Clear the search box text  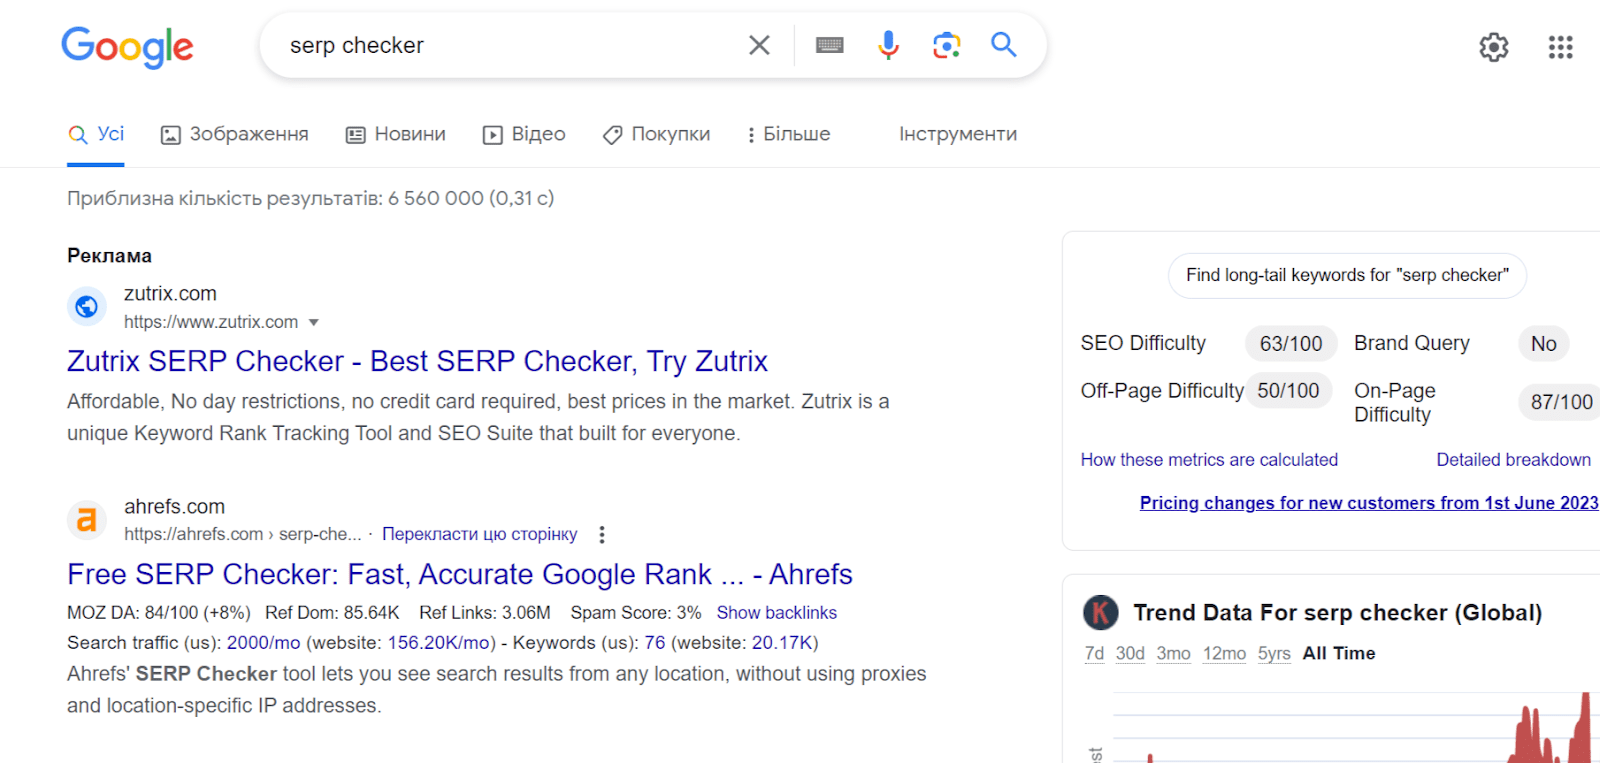pos(759,45)
